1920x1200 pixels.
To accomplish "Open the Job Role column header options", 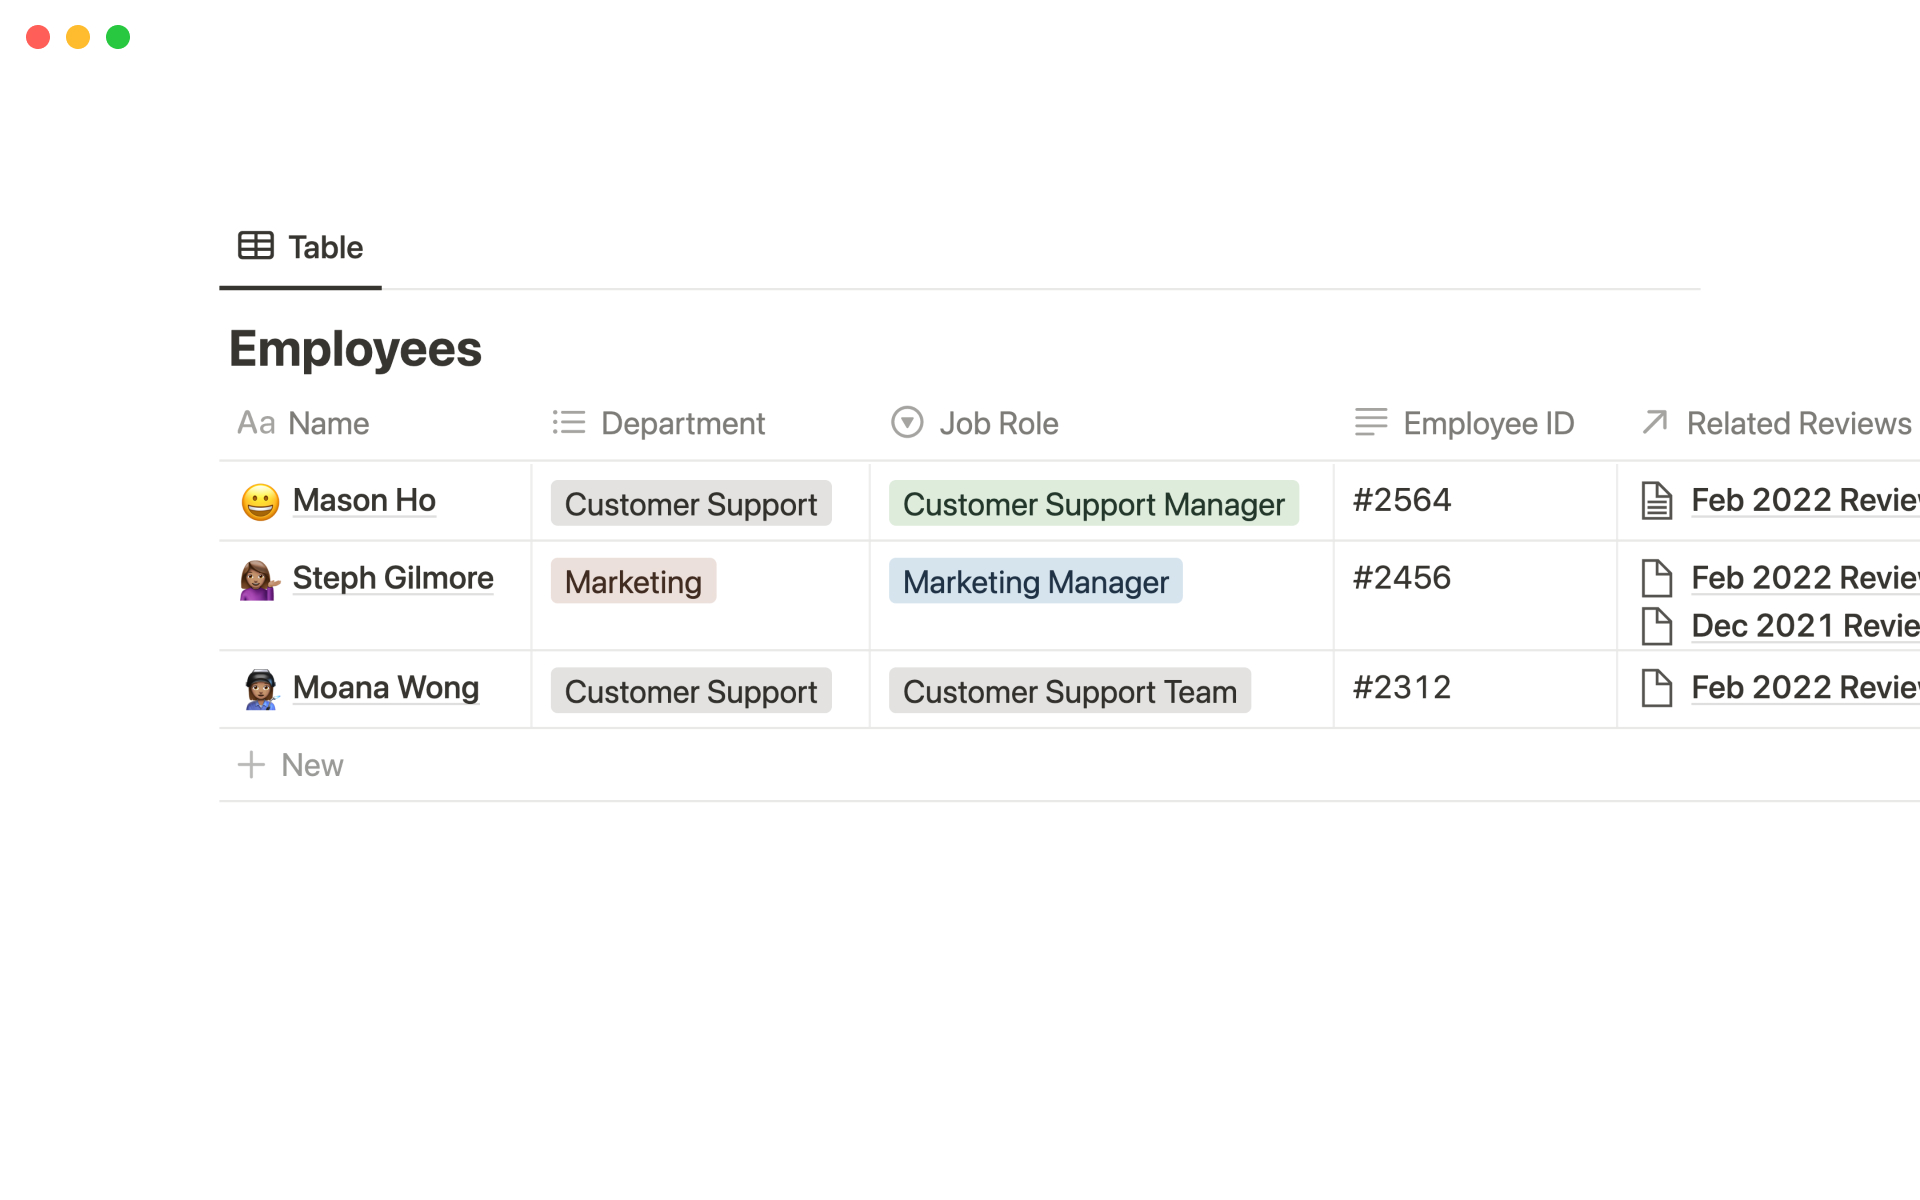I will (997, 424).
